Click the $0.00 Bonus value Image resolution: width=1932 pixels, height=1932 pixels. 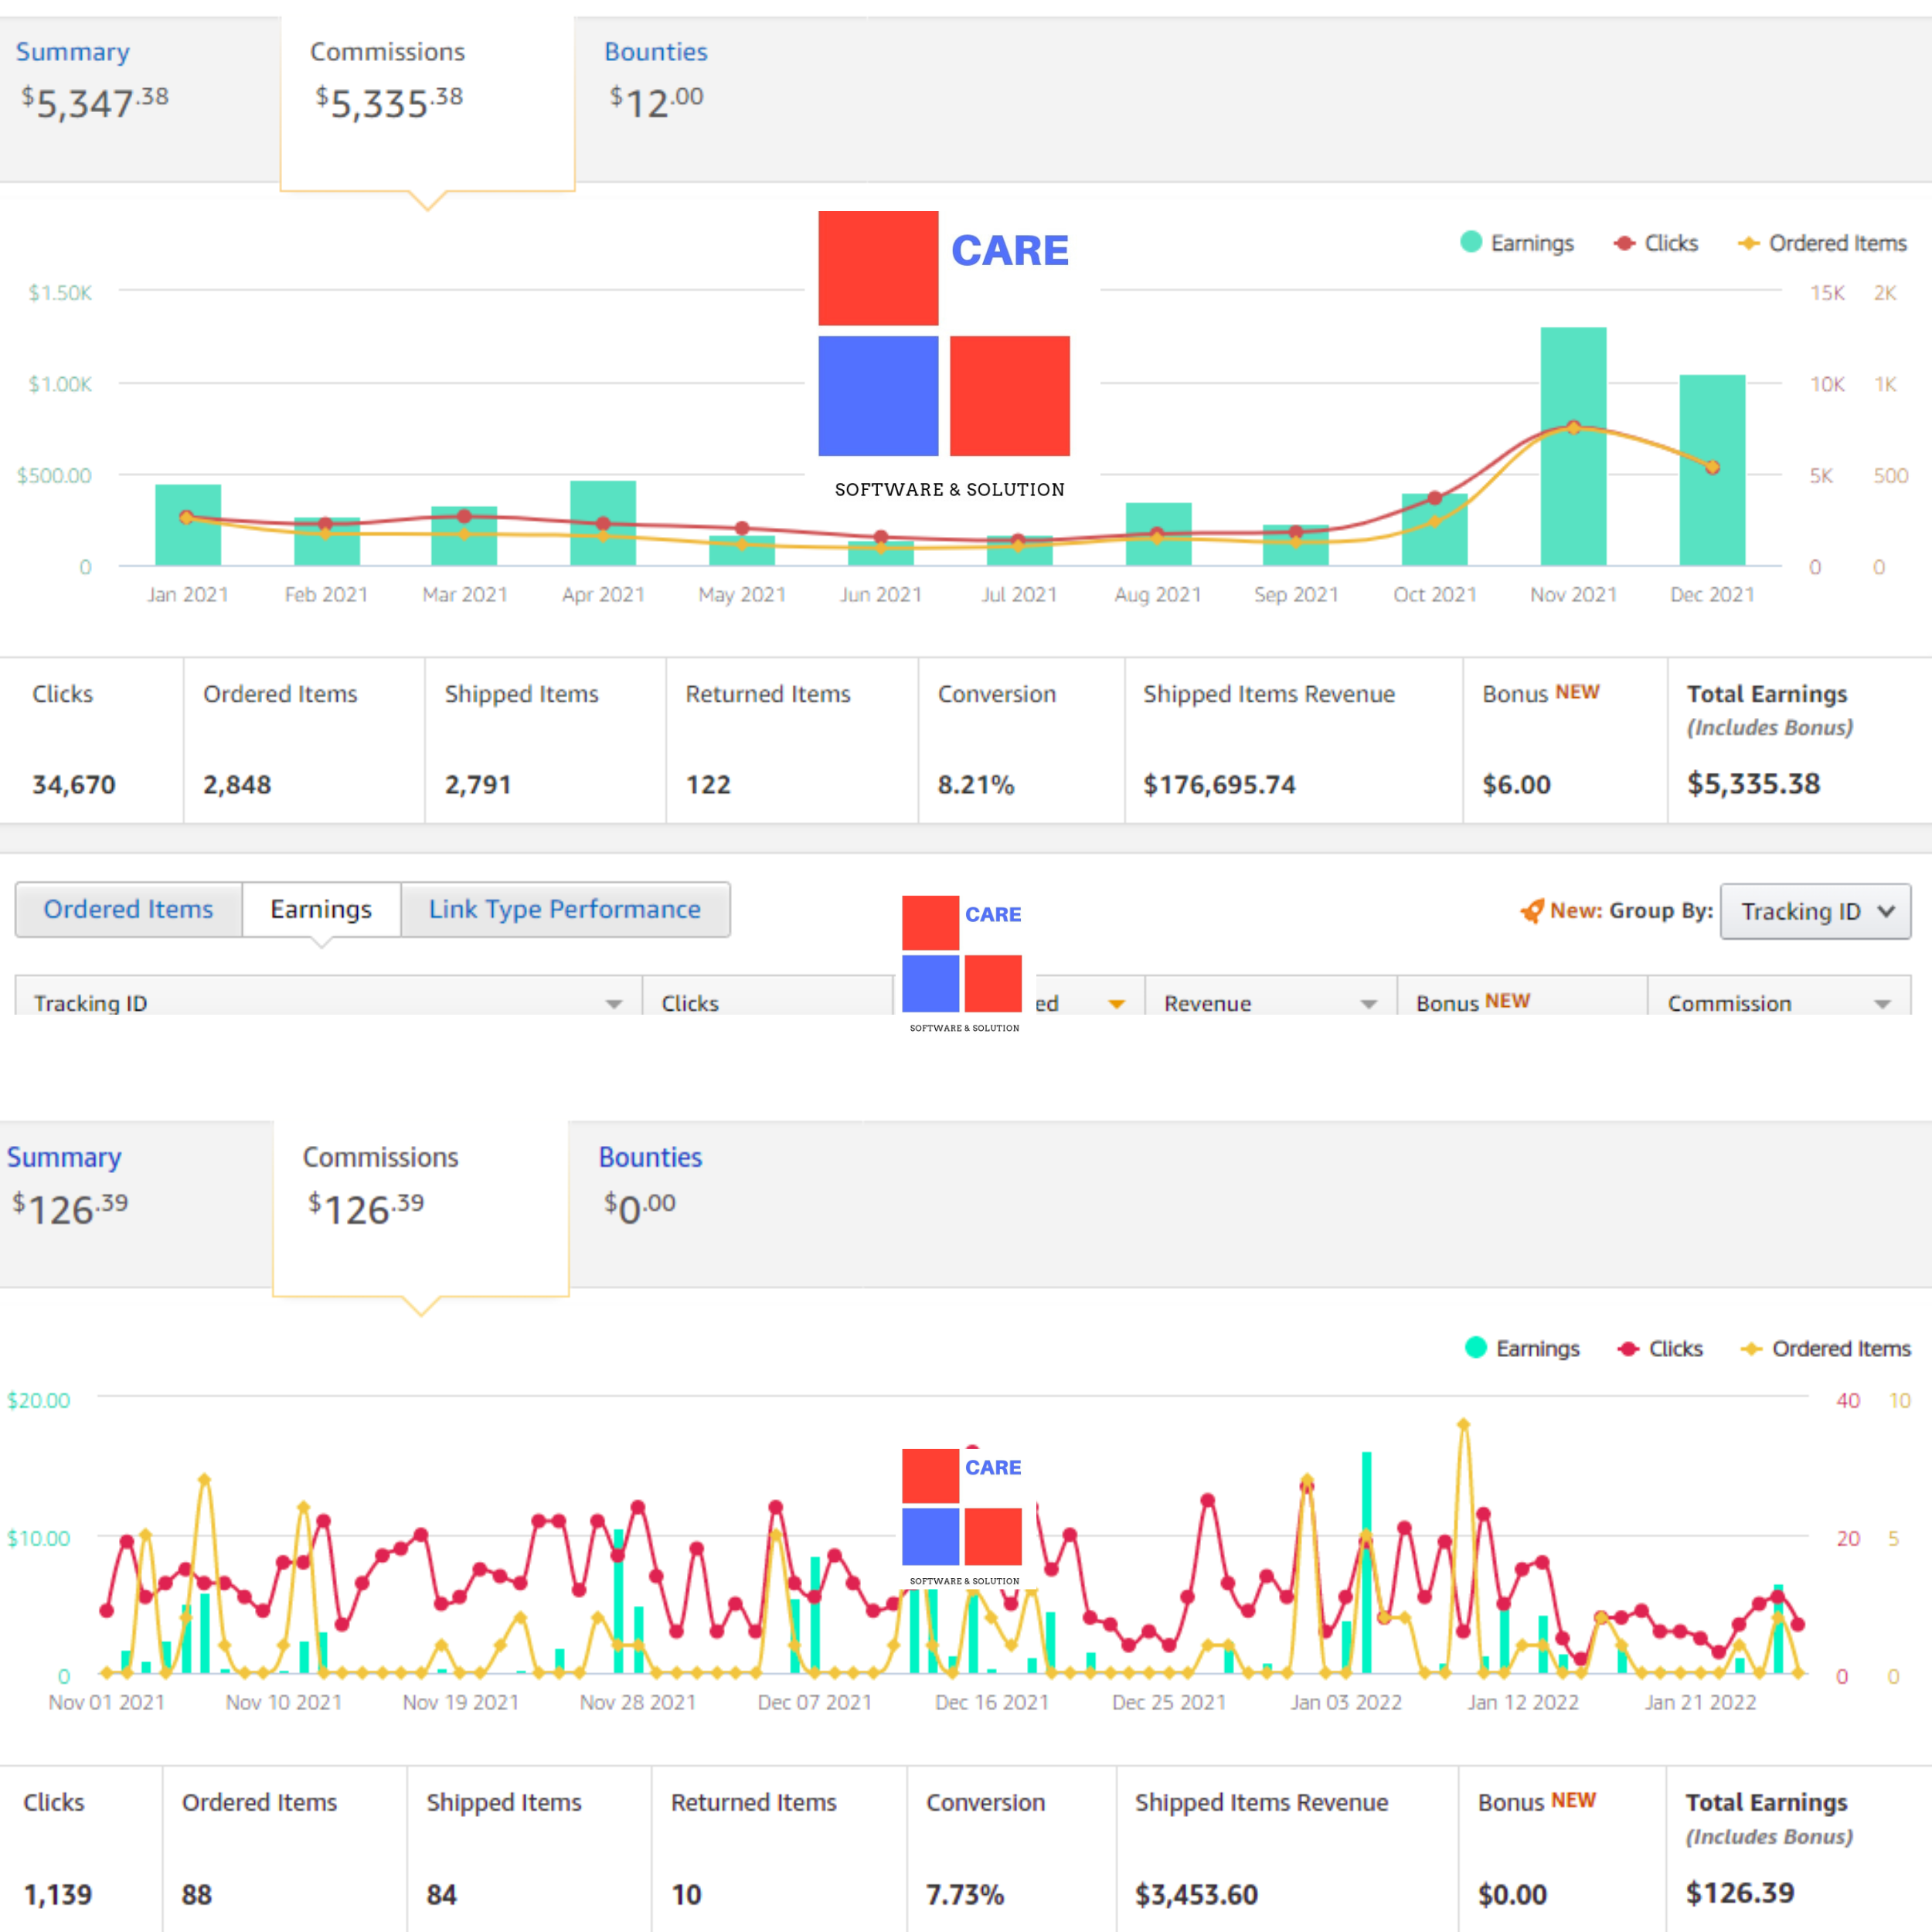(x=1513, y=1895)
